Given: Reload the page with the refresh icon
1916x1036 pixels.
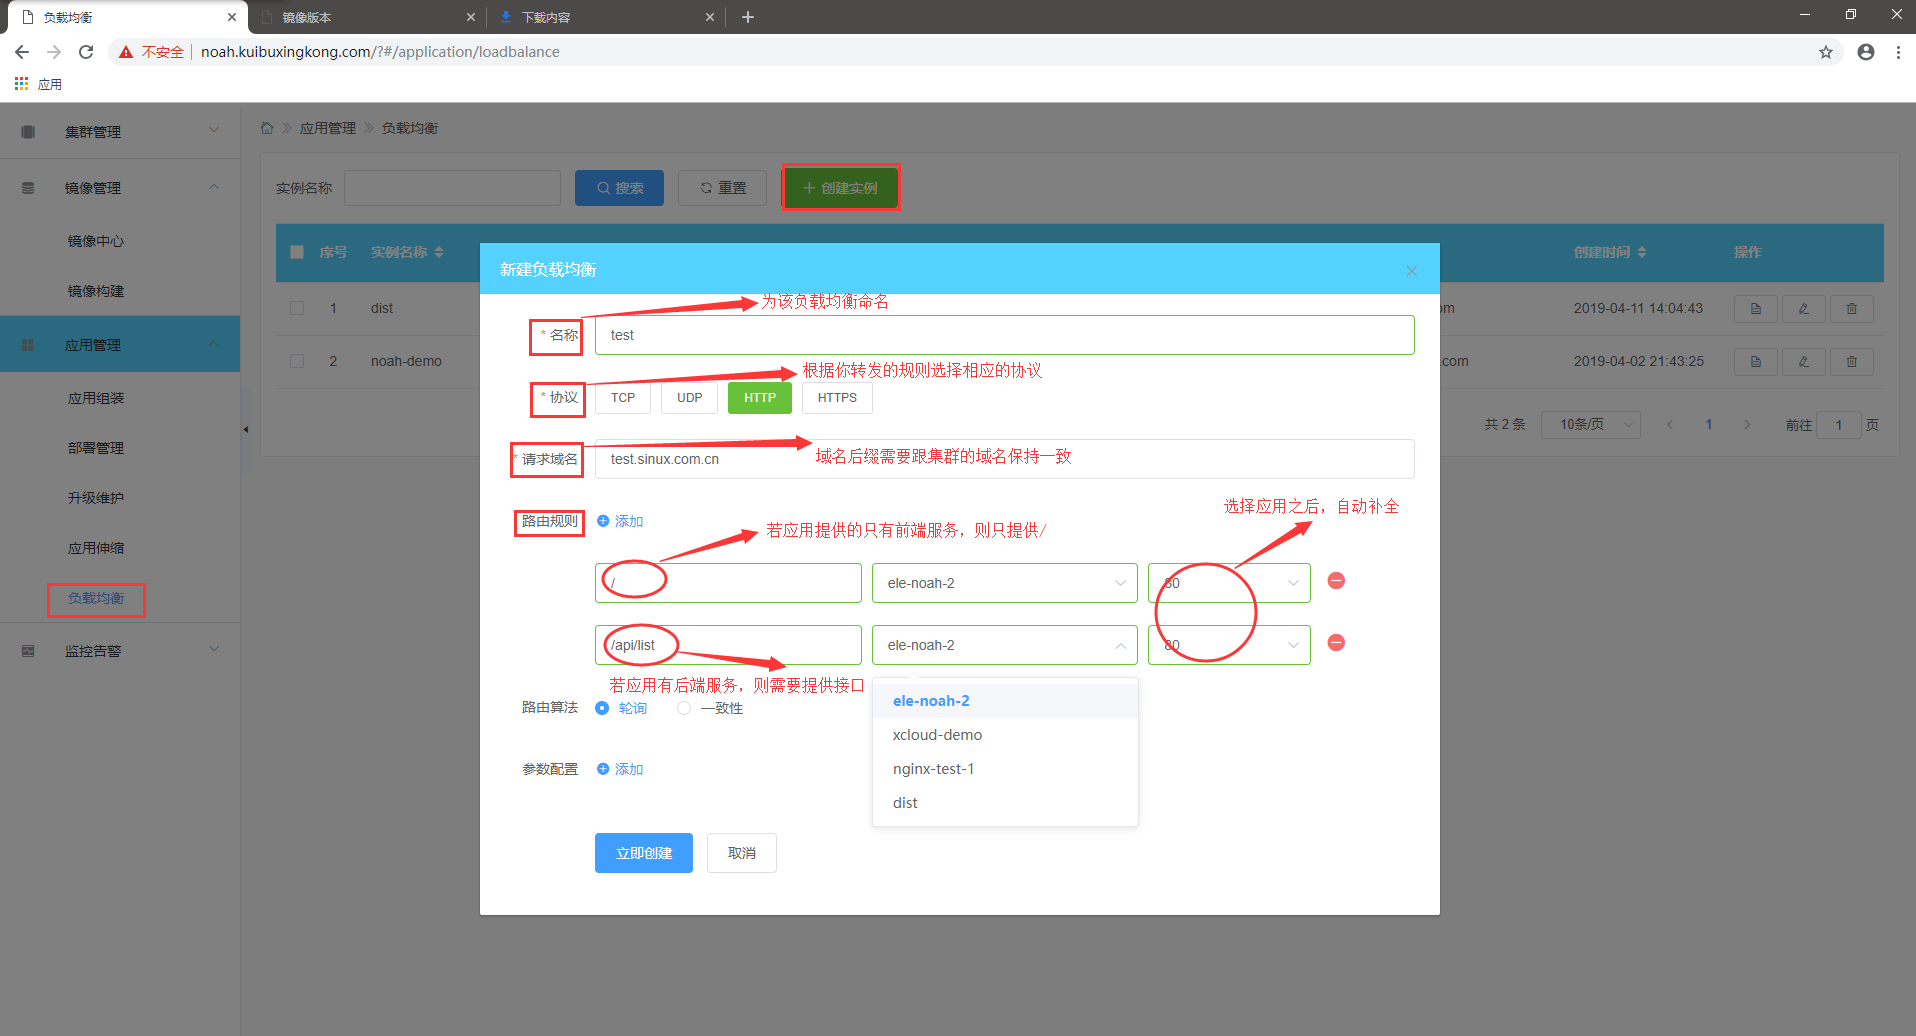Looking at the screenshot, I should pyautogui.click(x=86, y=52).
